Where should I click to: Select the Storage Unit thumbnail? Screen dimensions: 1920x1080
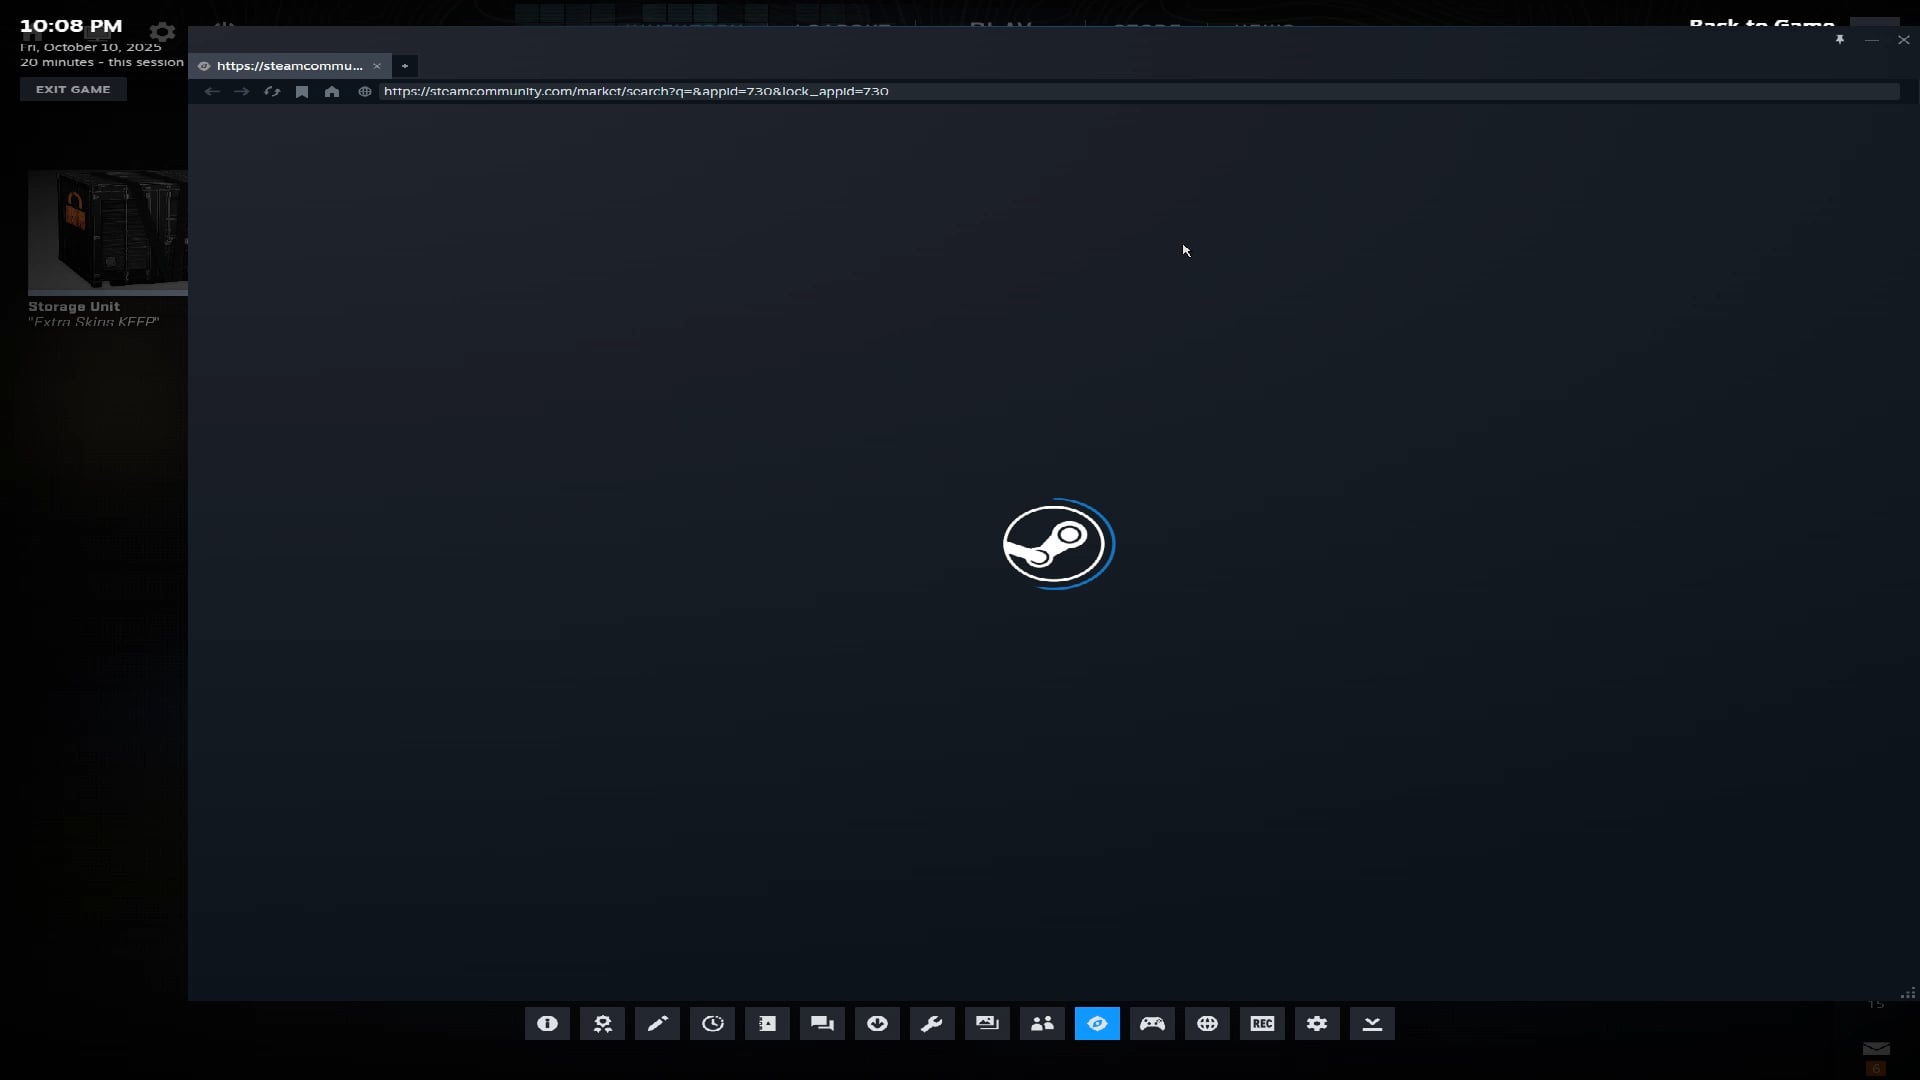pyautogui.click(x=108, y=232)
